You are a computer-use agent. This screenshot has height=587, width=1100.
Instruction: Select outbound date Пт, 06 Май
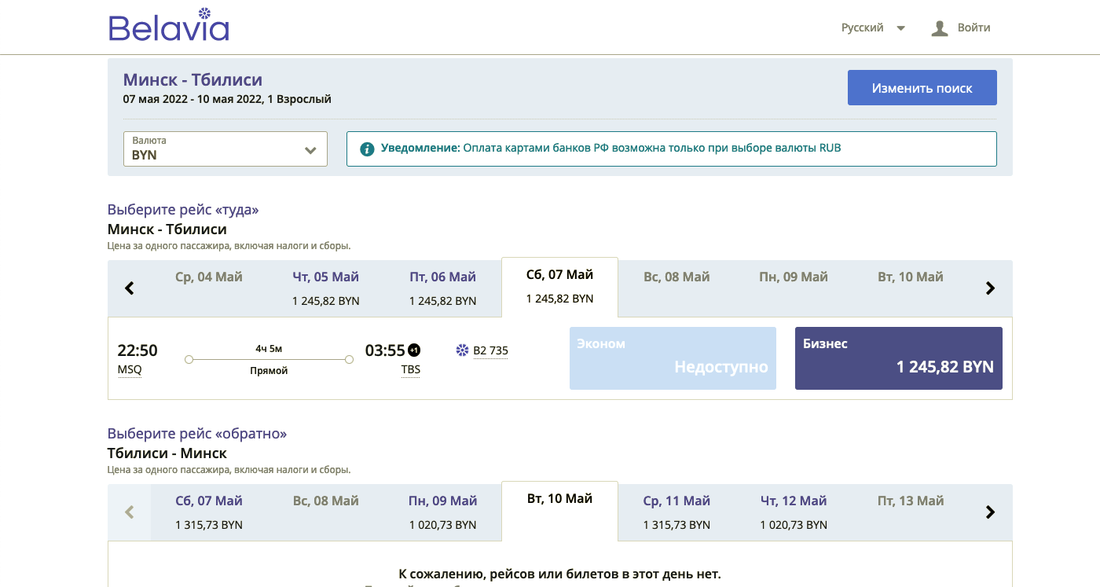click(442, 287)
